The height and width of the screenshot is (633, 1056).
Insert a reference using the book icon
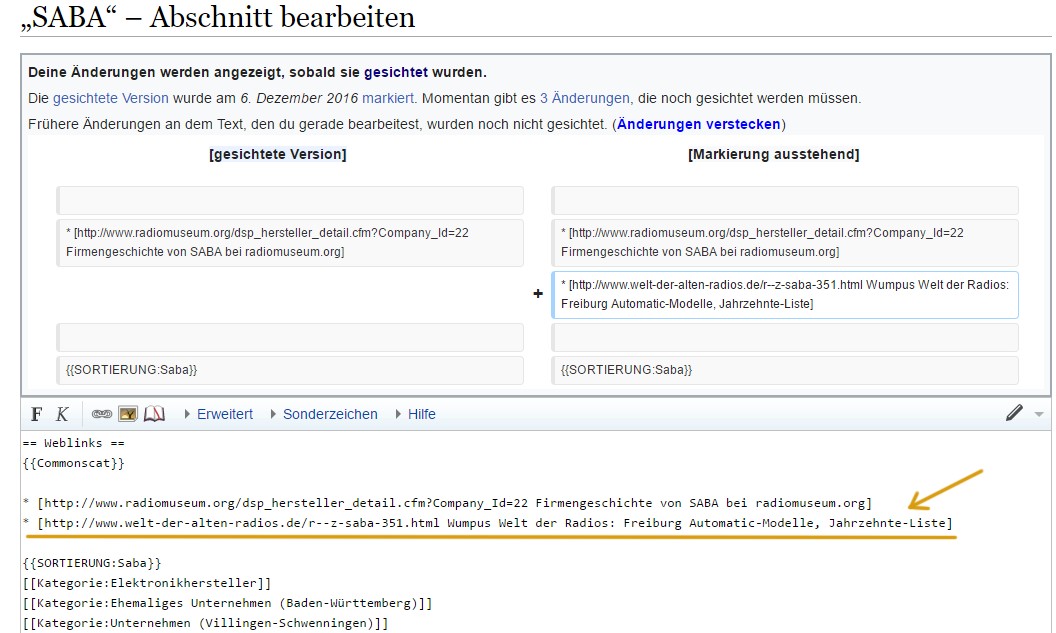pos(154,414)
